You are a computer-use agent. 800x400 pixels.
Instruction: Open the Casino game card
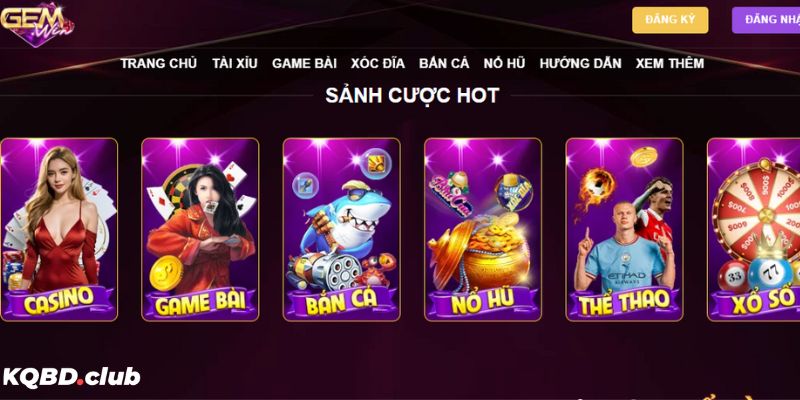(59, 230)
